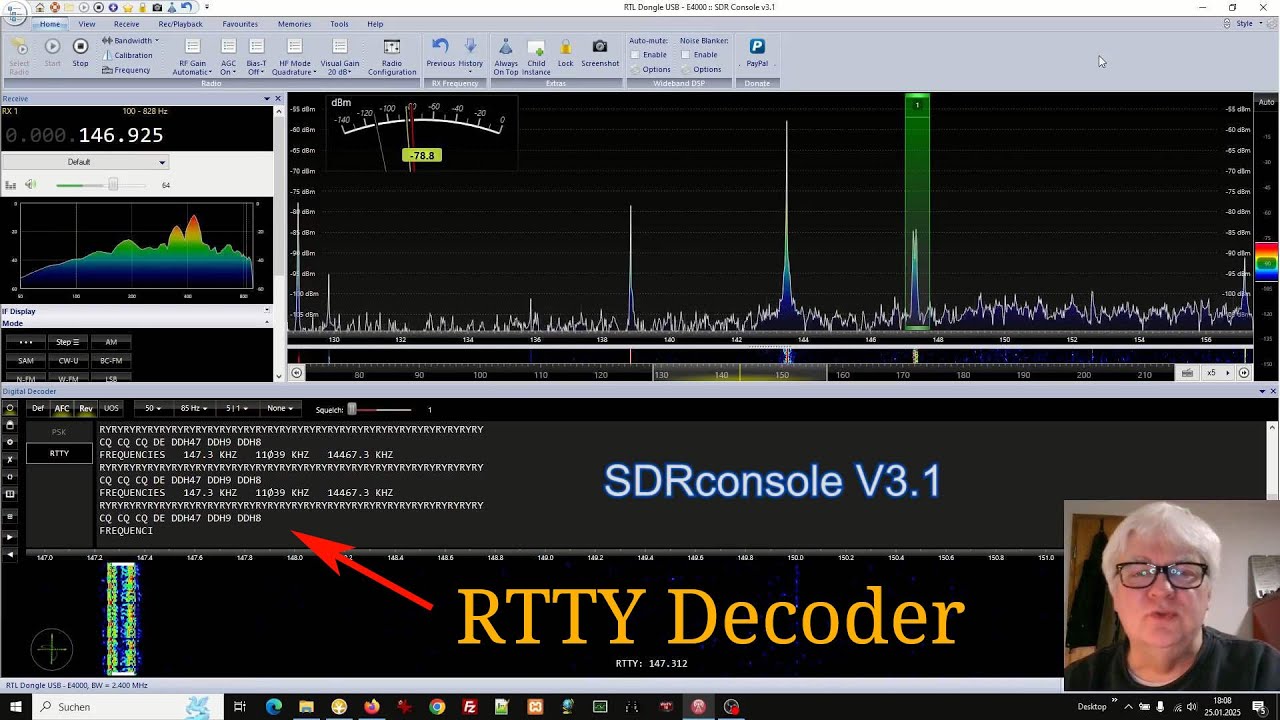
Task: Open Visual Gain 20 dB dropdown
Action: click(x=340, y=57)
